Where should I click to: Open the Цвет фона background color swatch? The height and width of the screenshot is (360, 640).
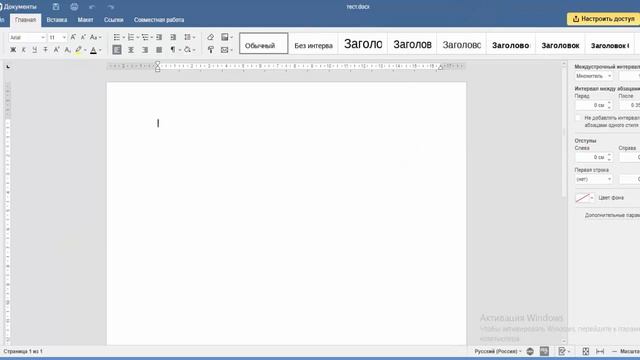(x=585, y=198)
